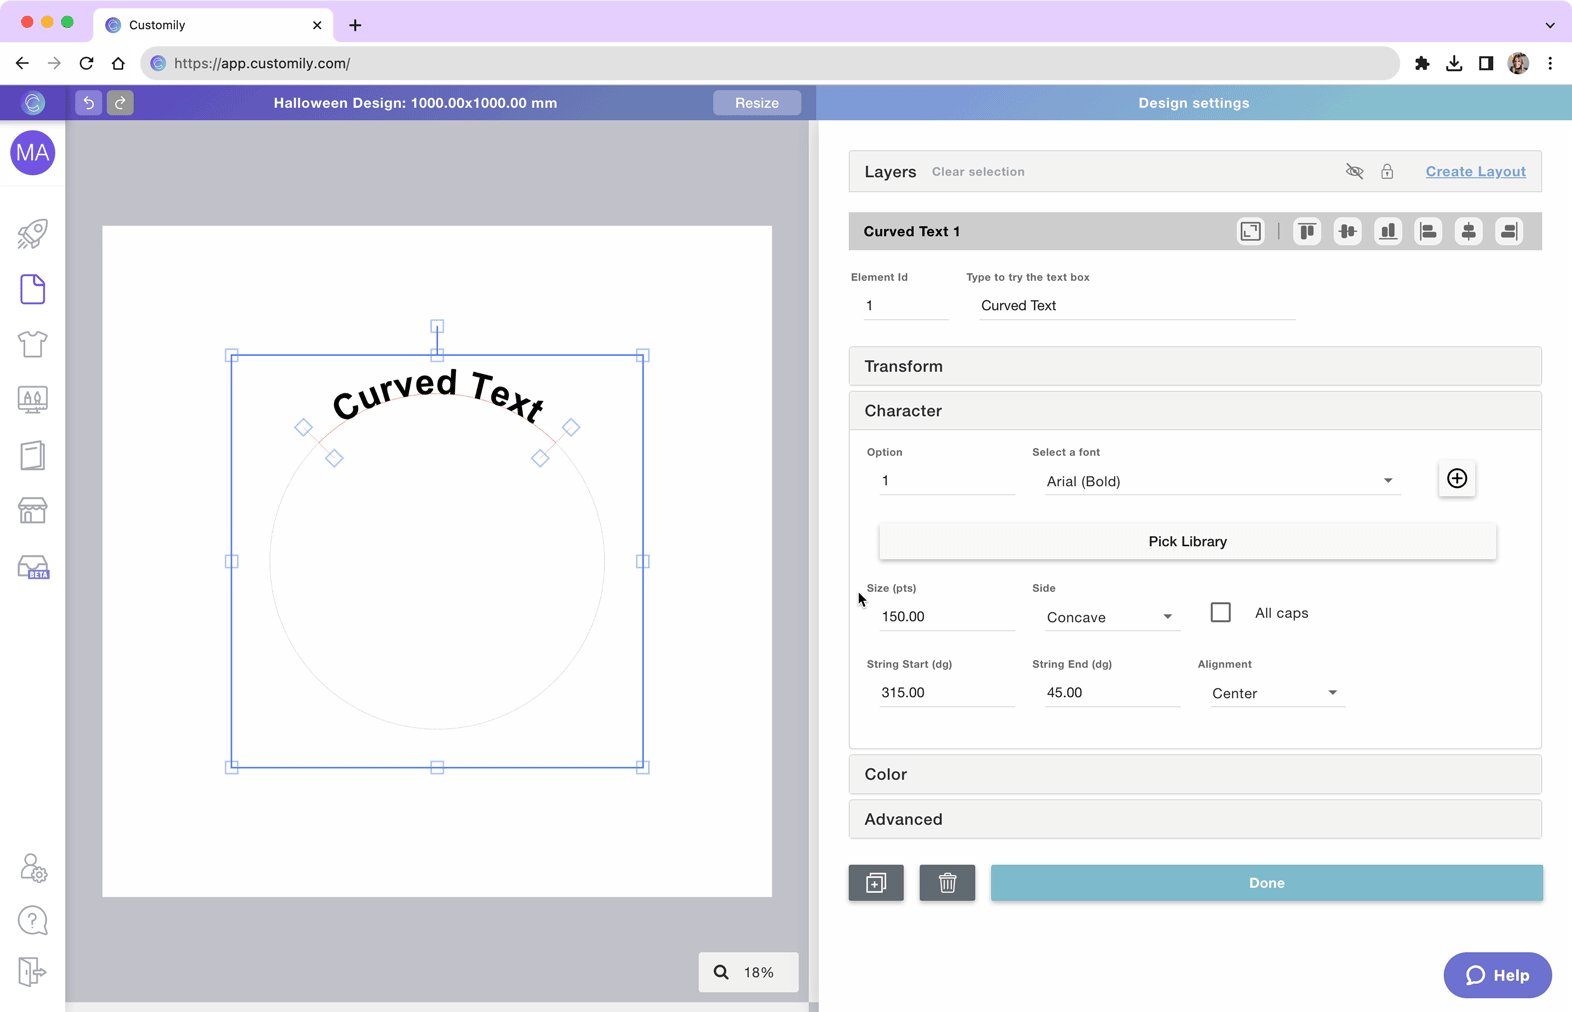Click the Resize button
Viewport: 1572px width, 1012px height.
(757, 103)
